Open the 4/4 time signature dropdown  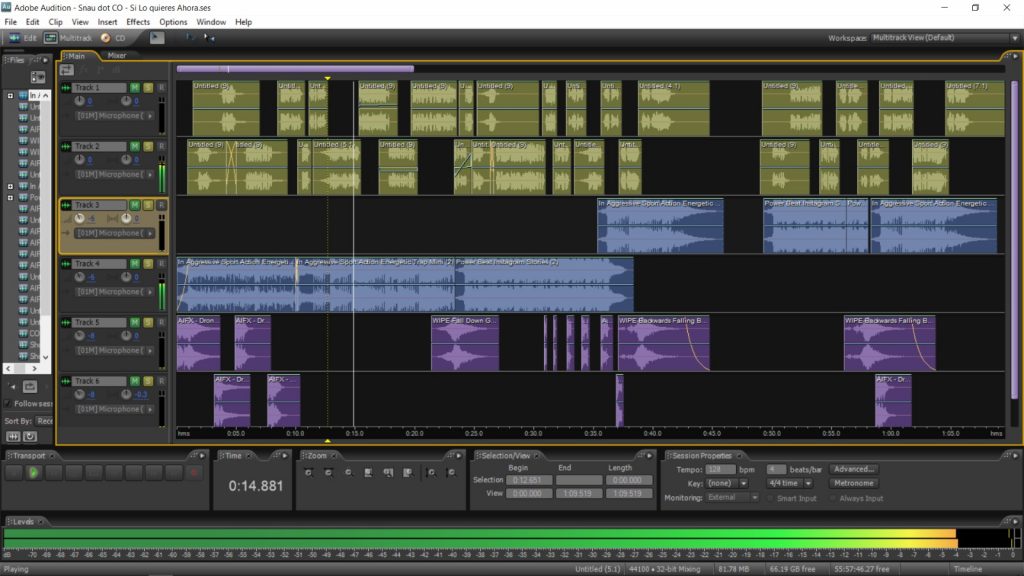coord(788,483)
